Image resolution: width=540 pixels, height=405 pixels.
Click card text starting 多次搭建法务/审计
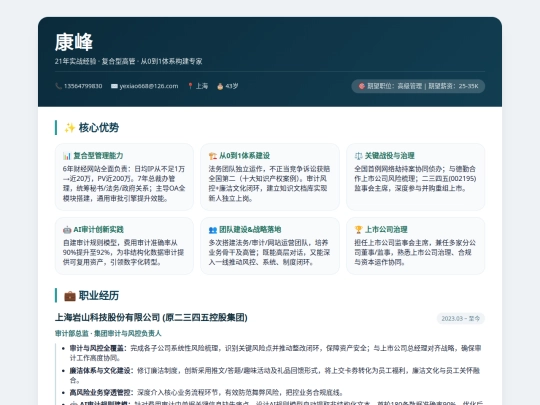click(269, 252)
